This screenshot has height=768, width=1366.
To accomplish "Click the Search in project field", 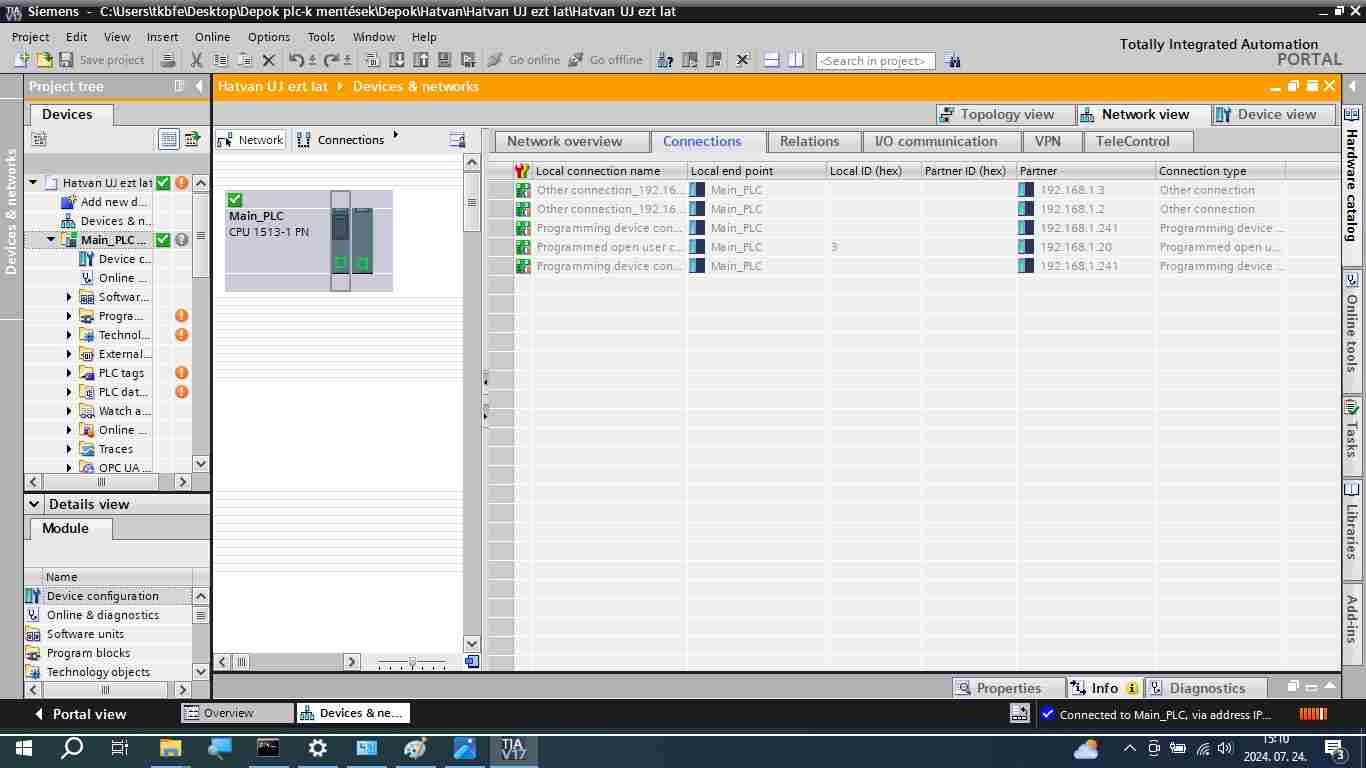I will [x=875, y=61].
